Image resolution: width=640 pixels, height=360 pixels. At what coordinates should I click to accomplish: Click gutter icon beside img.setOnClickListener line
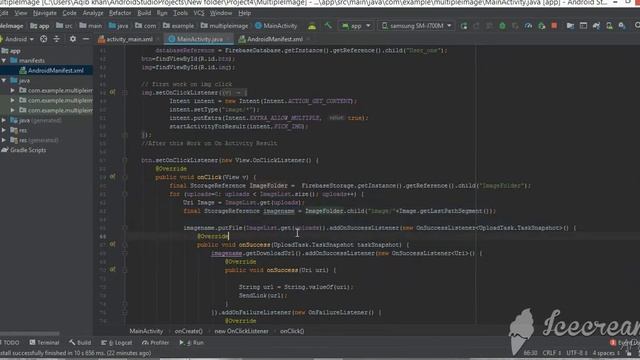tap(112, 92)
